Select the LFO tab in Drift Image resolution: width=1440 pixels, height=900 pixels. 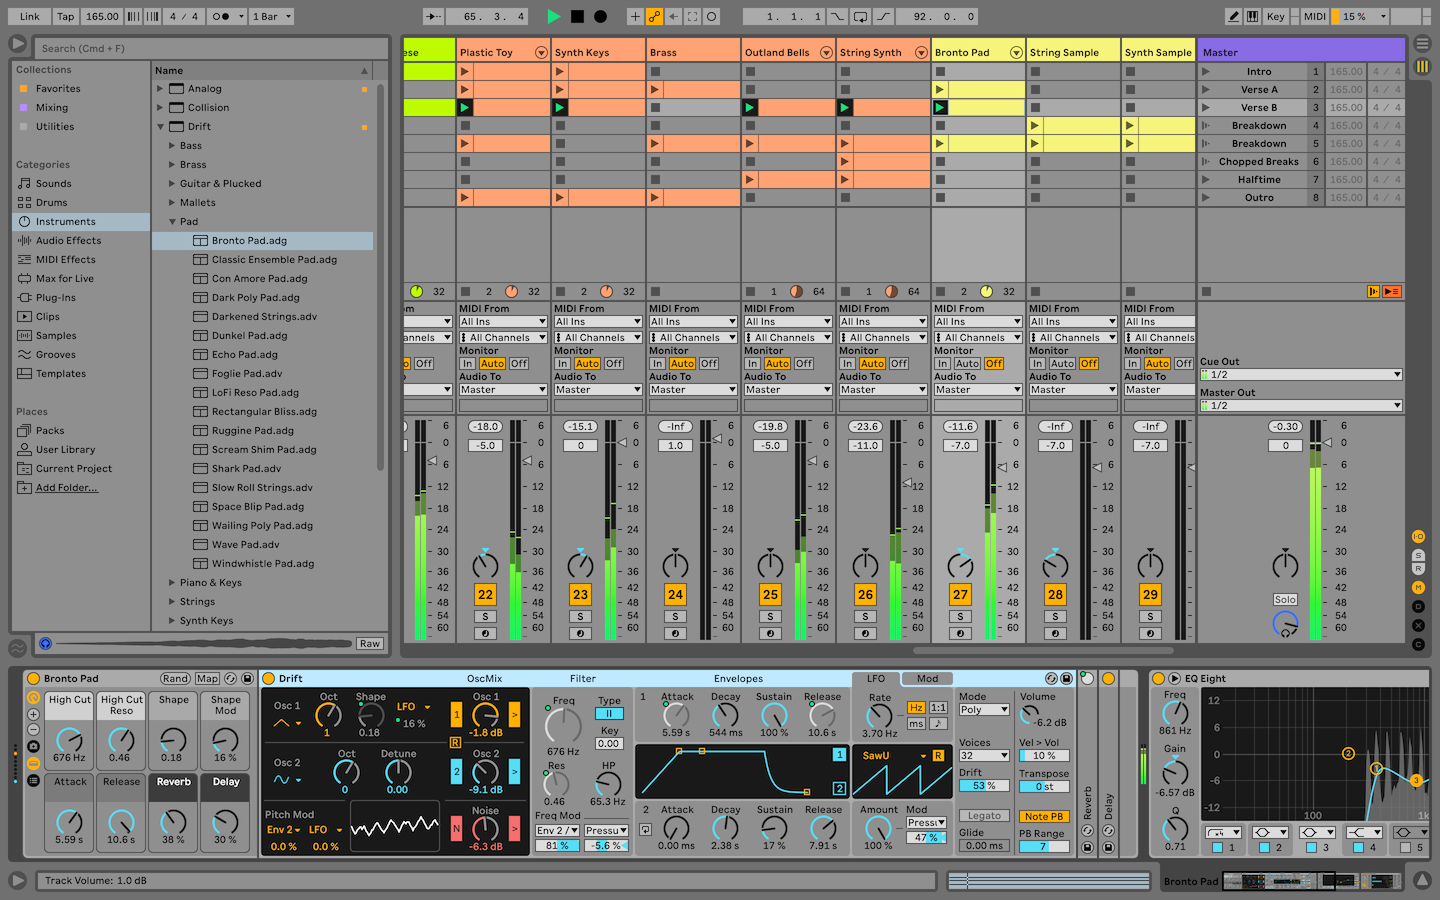tap(876, 678)
